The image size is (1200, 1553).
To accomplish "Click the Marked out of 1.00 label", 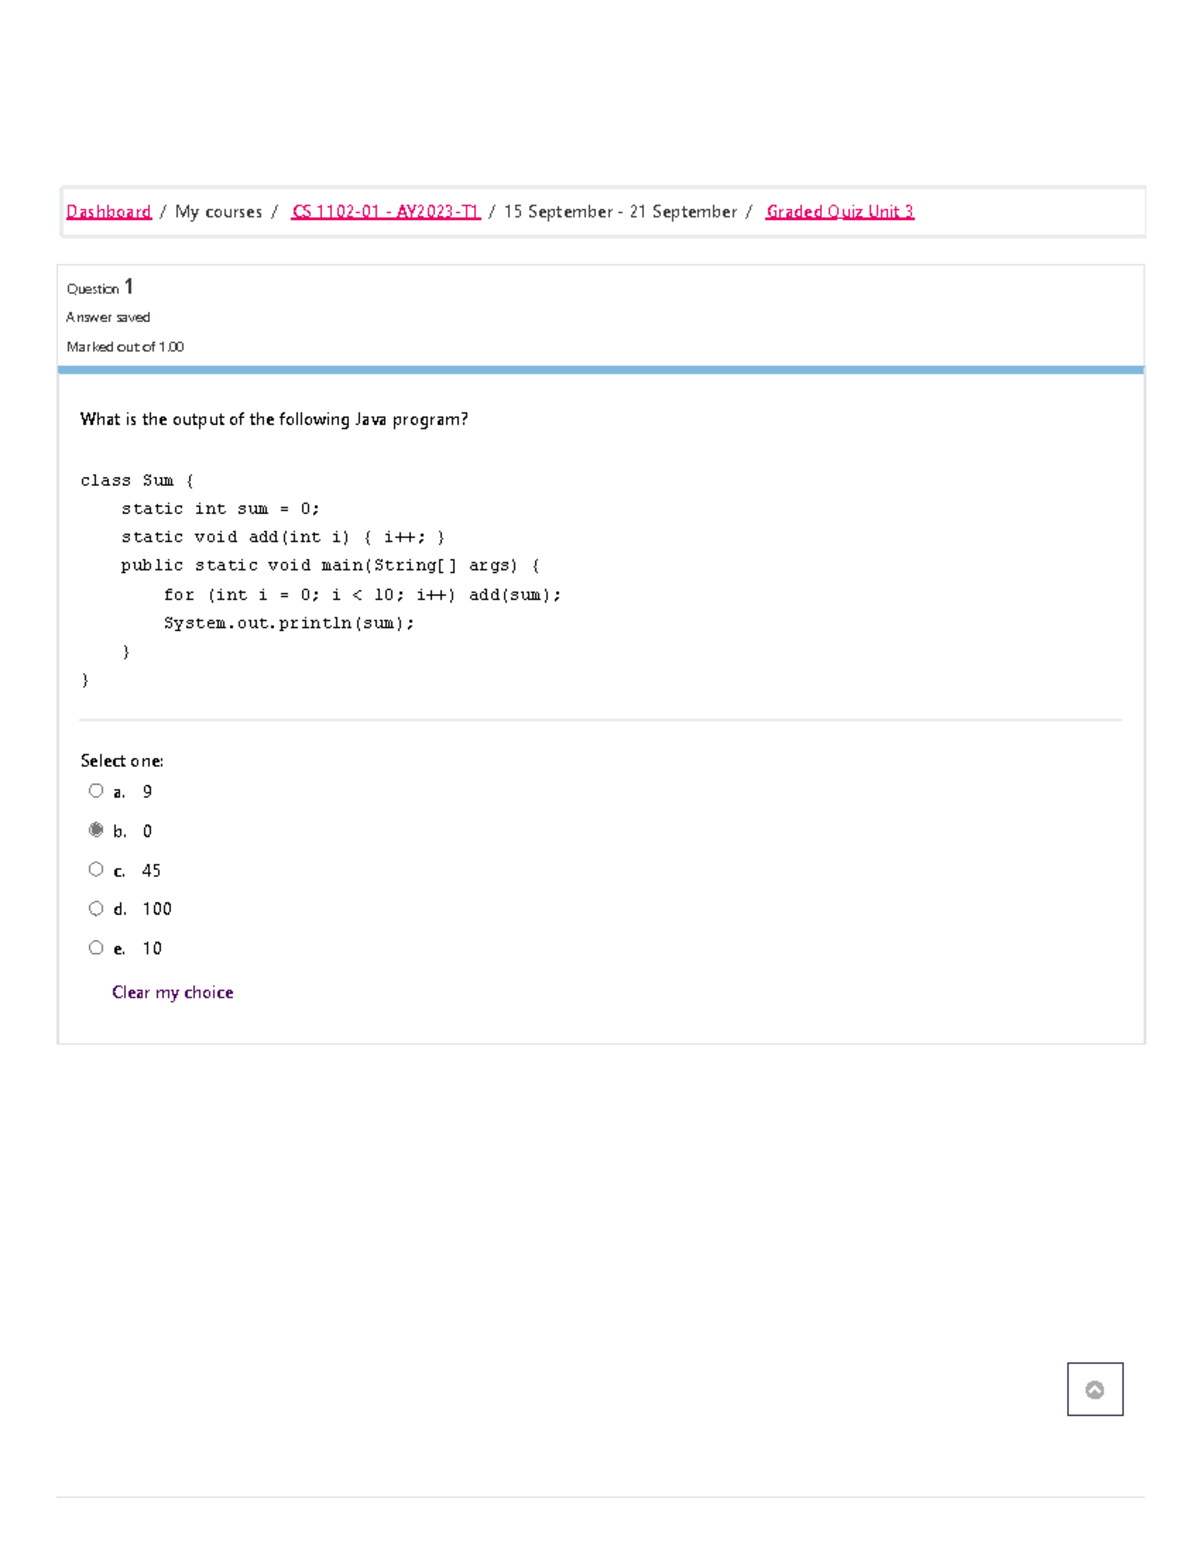I will 125,347.
